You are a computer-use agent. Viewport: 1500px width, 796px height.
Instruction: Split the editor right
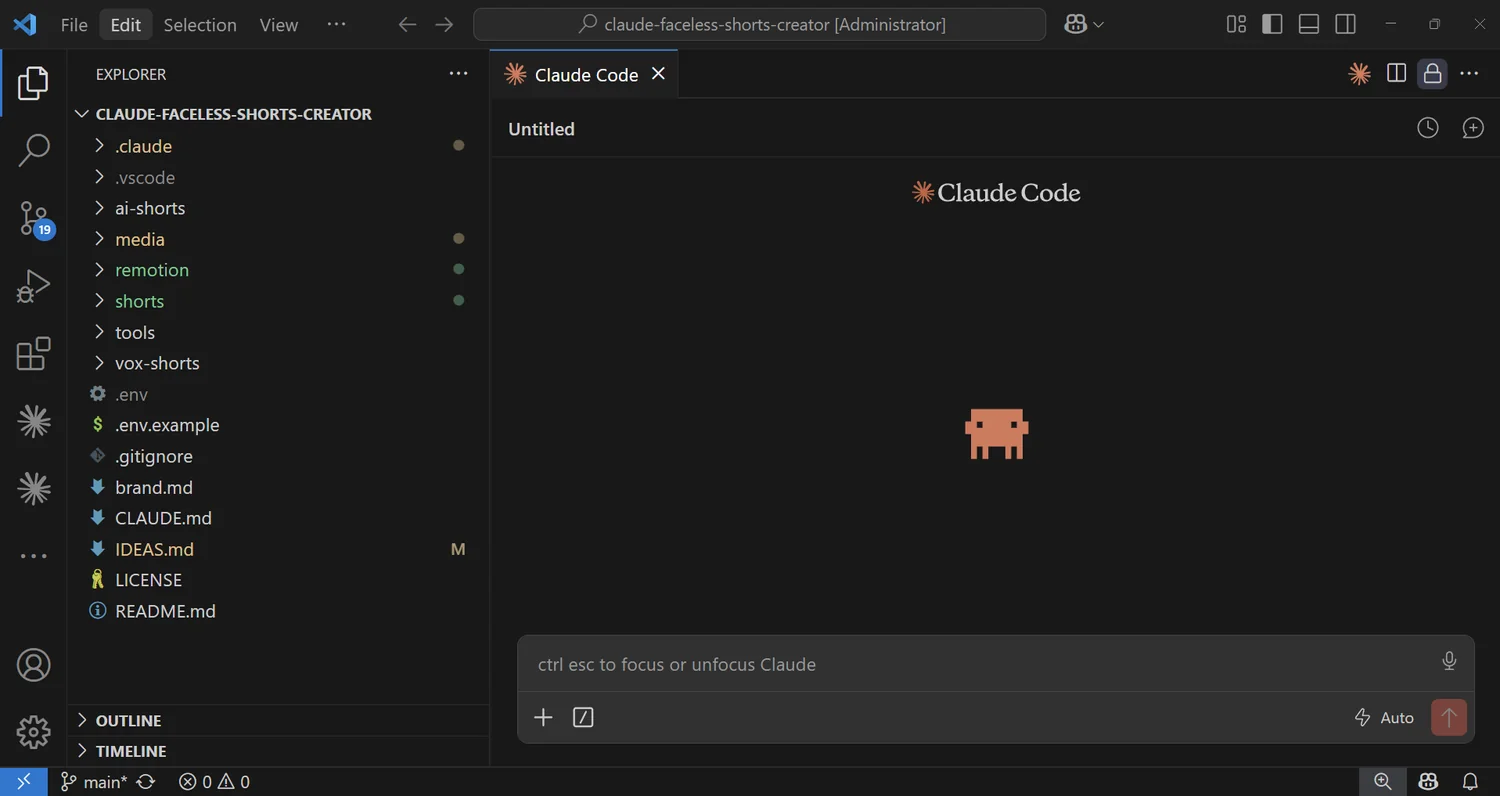point(1396,73)
